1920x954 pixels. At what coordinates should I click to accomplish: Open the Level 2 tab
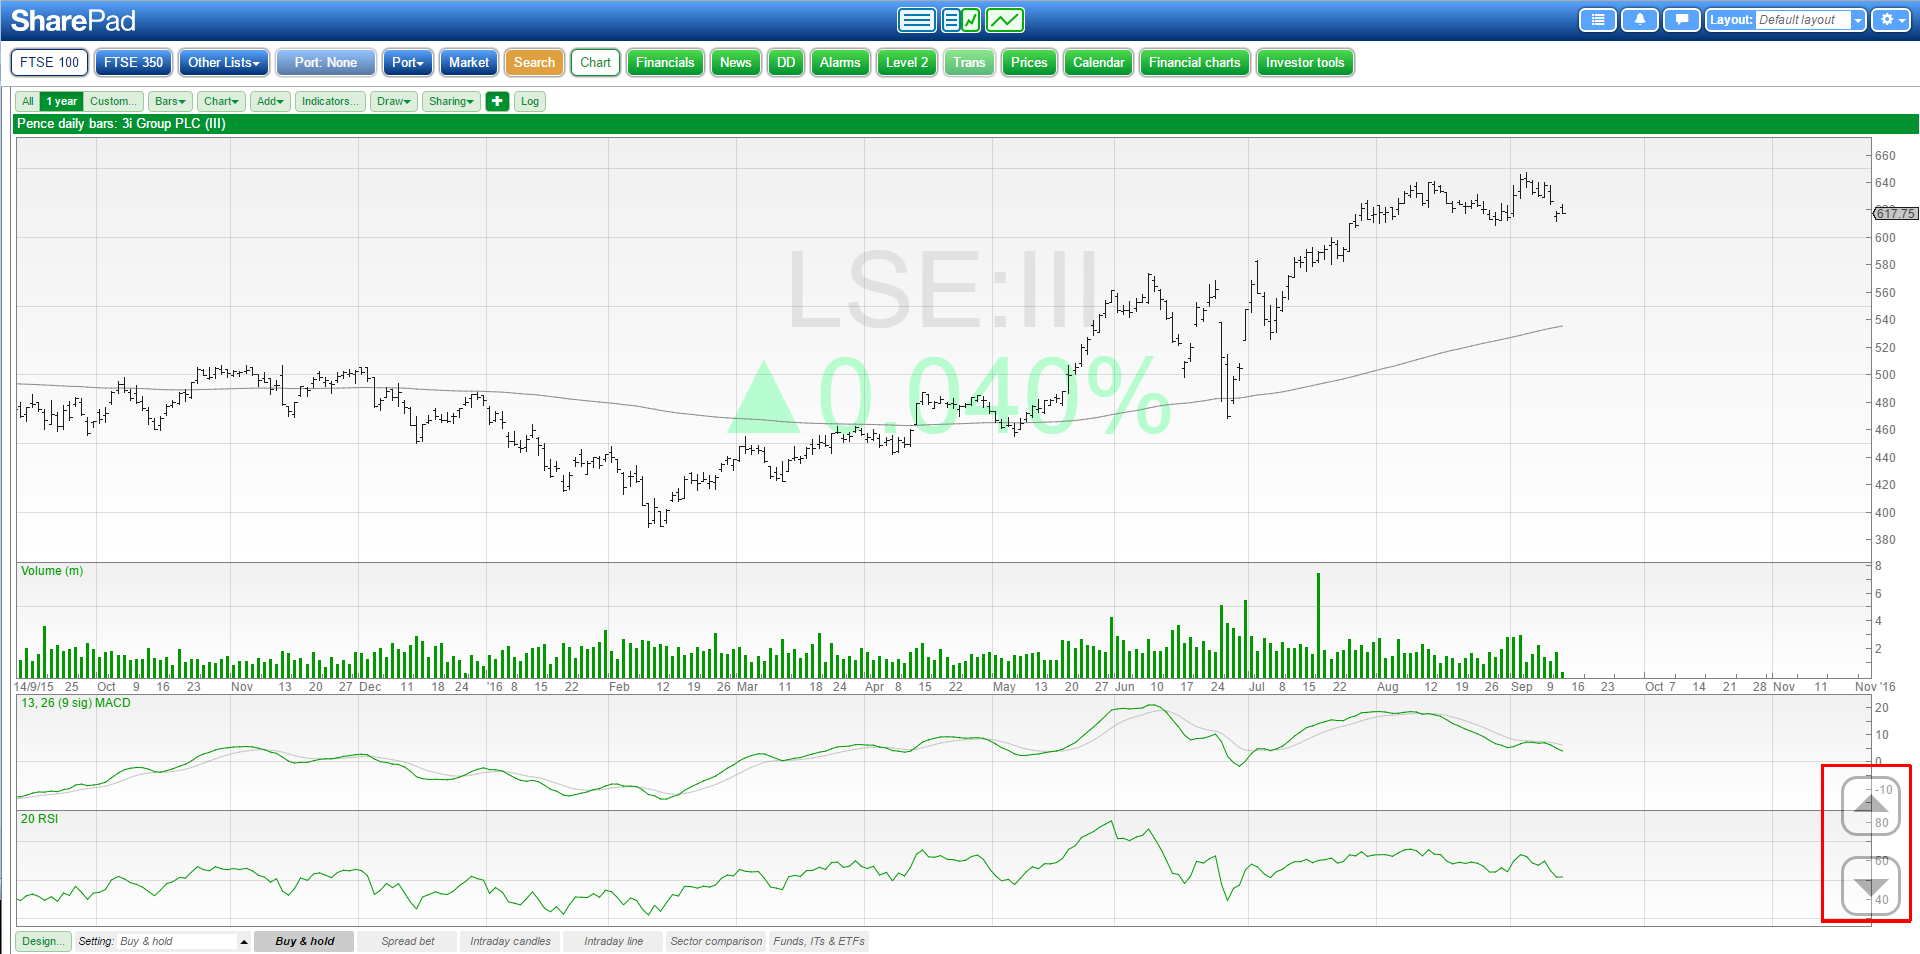click(x=907, y=62)
